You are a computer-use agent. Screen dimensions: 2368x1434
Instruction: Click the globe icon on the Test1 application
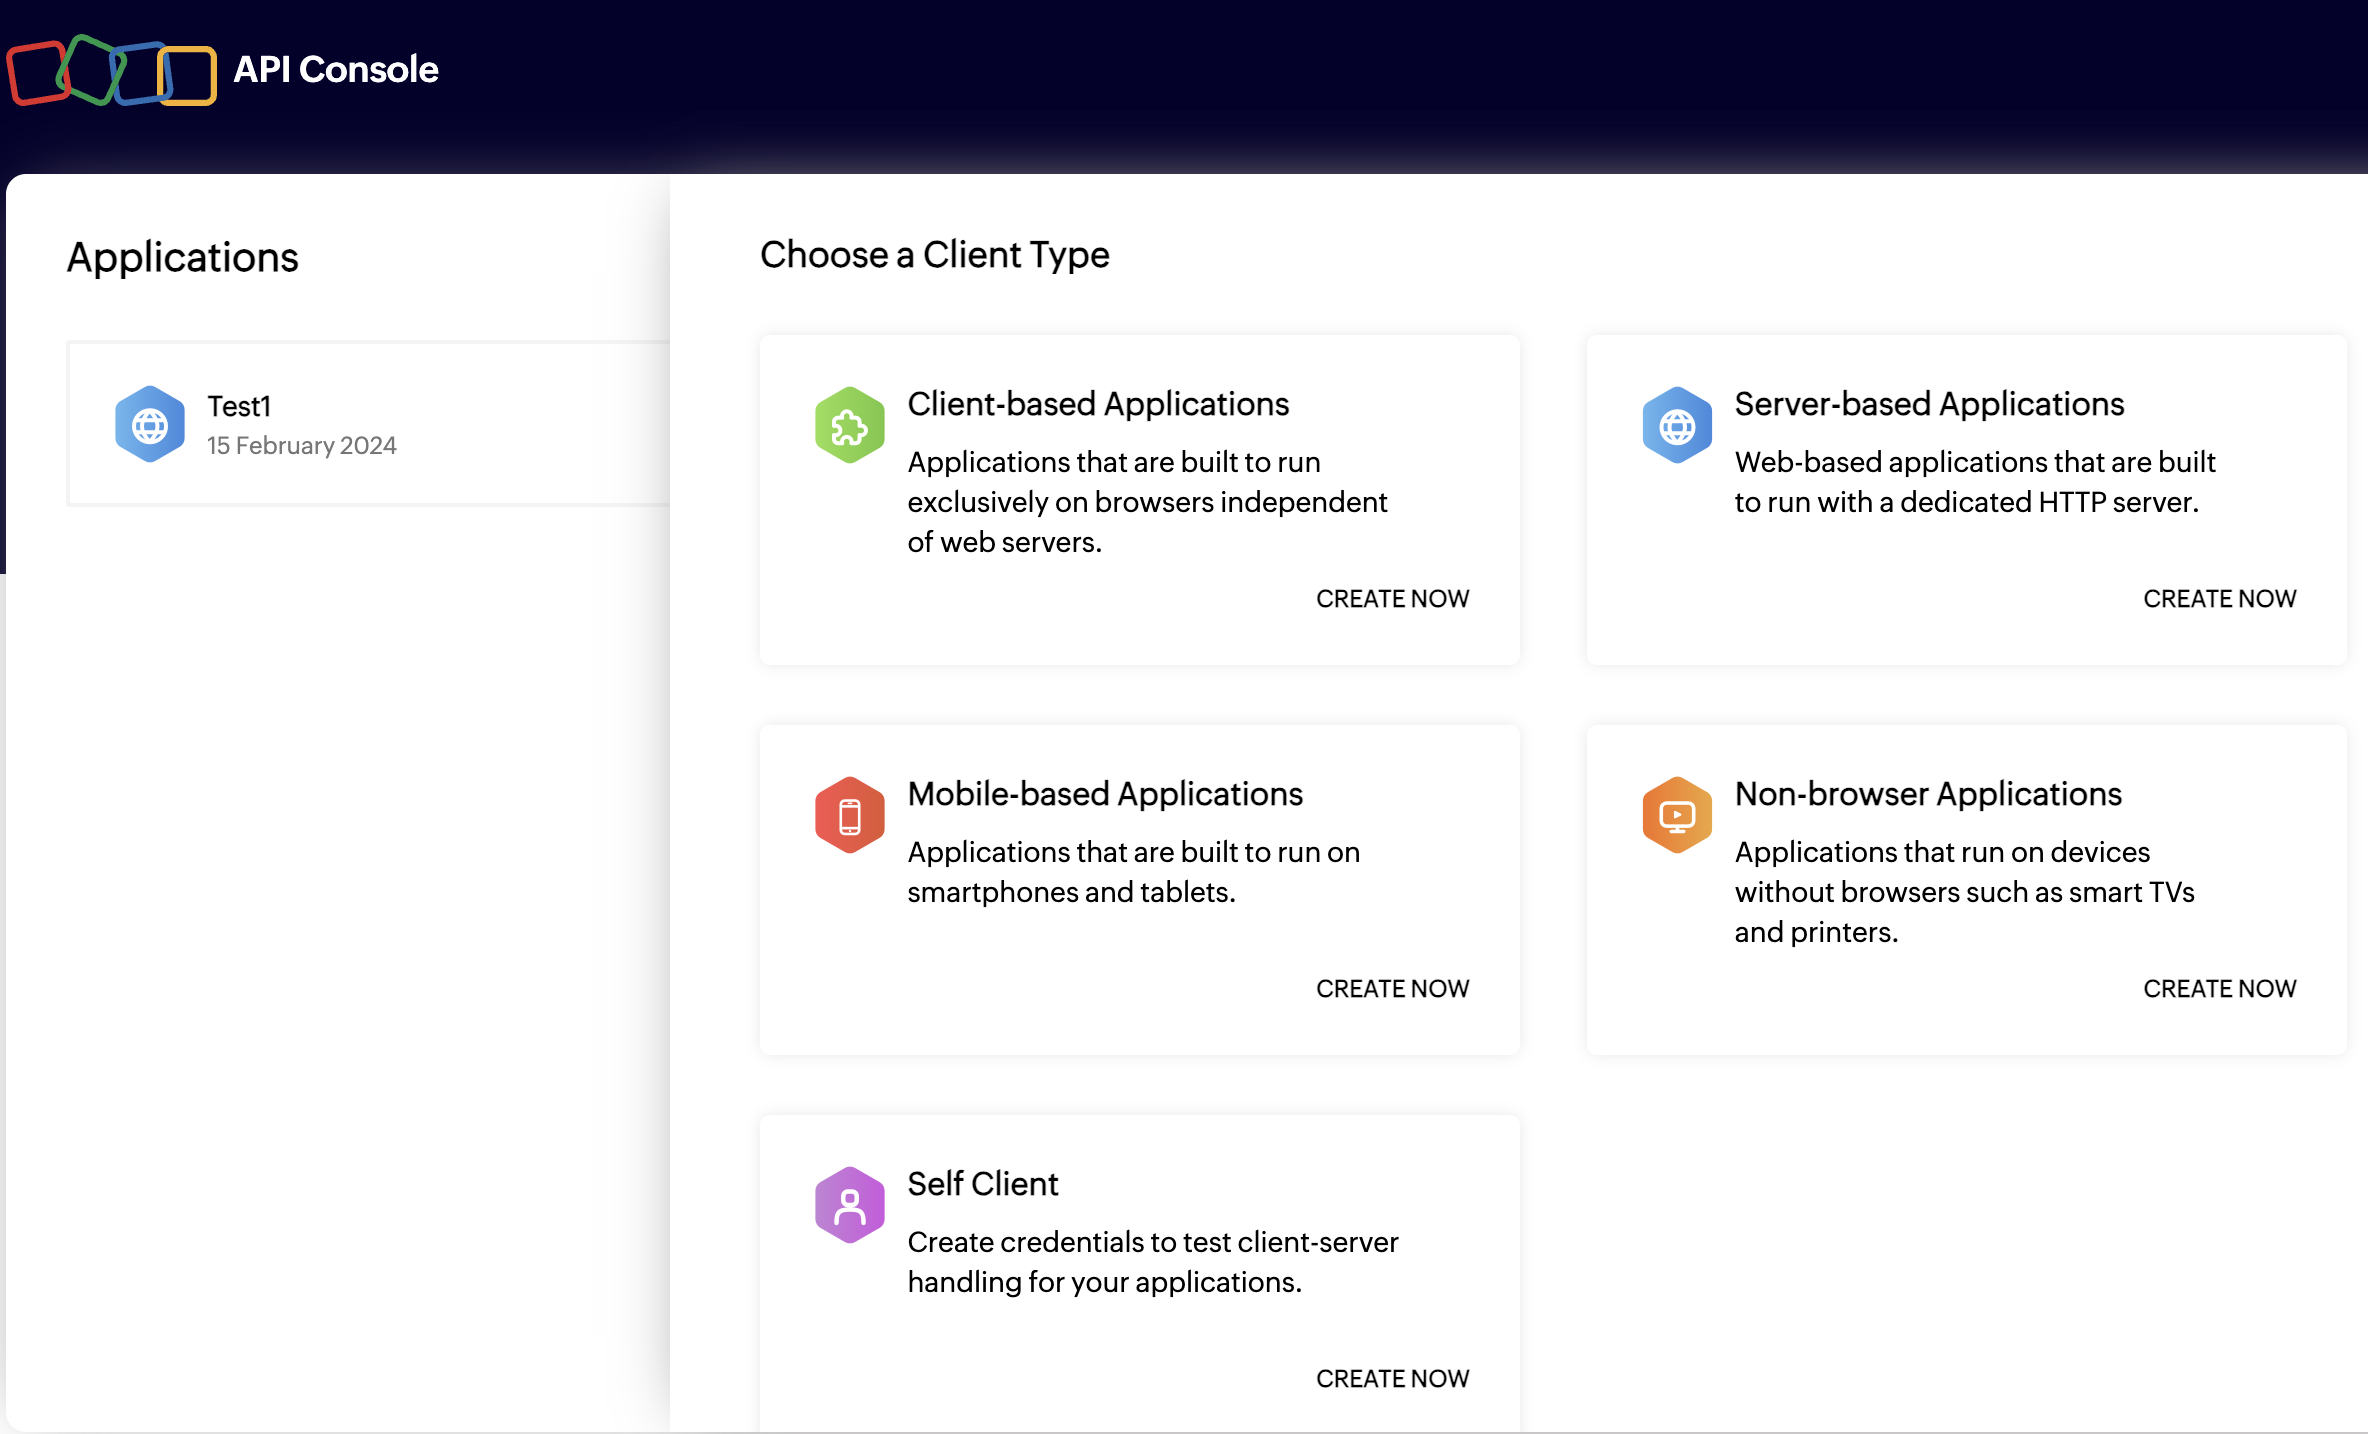coord(150,423)
